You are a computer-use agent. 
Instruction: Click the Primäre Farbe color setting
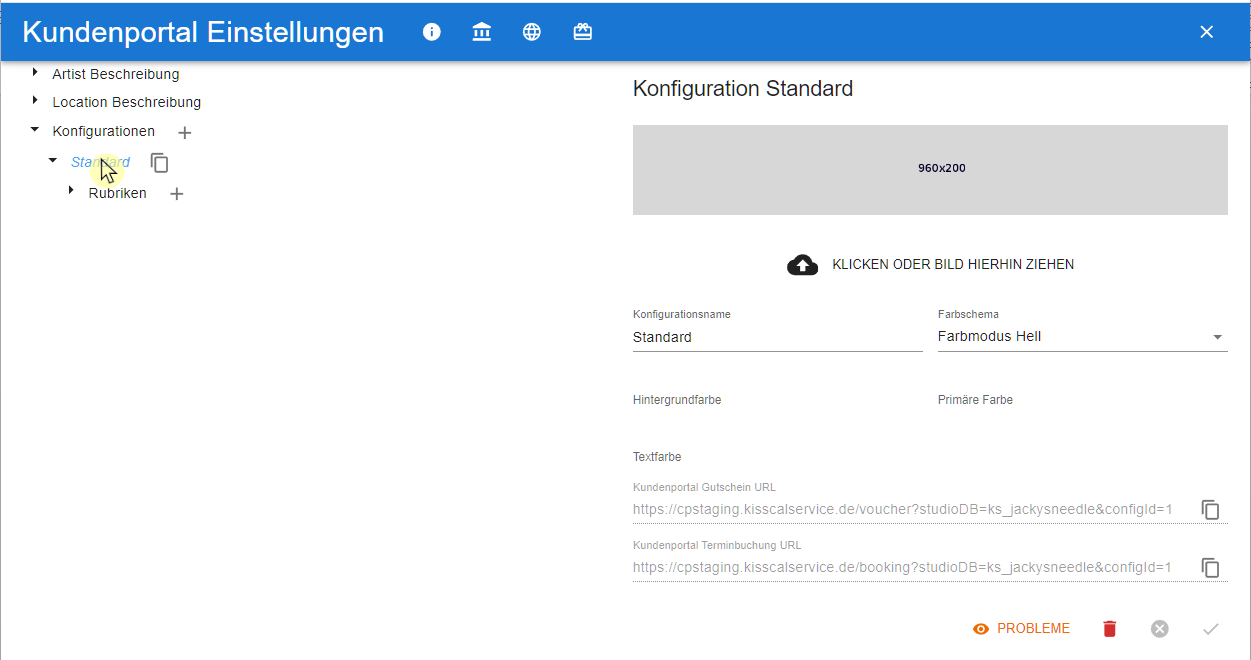pyautogui.click(x=975, y=400)
